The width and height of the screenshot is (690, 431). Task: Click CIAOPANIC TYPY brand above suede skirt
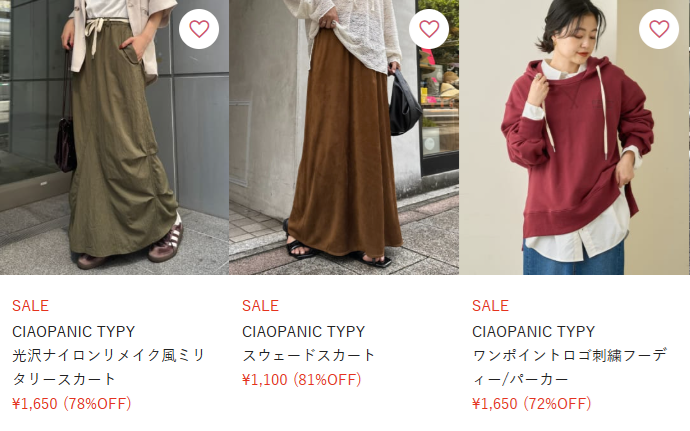click(x=304, y=332)
